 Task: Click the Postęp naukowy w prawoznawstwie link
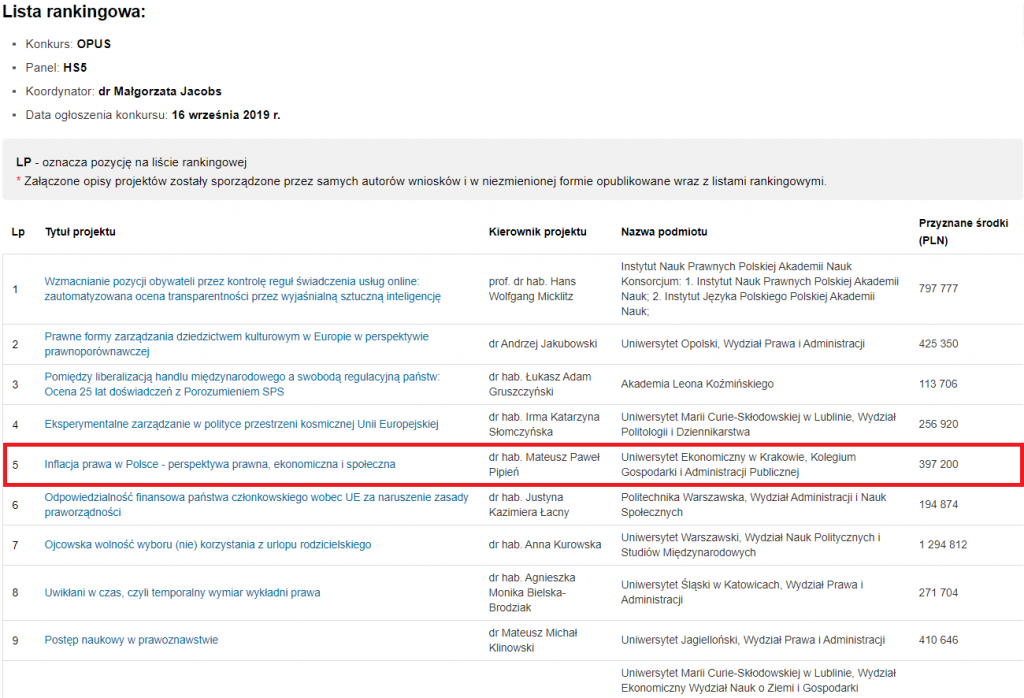pos(131,640)
